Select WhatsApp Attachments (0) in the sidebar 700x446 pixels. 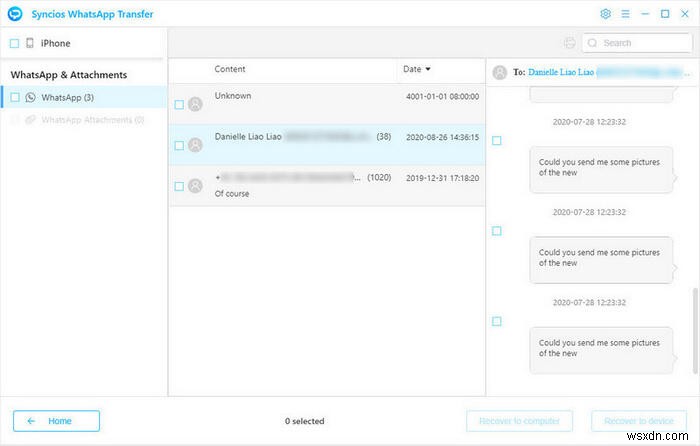(x=84, y=120)
